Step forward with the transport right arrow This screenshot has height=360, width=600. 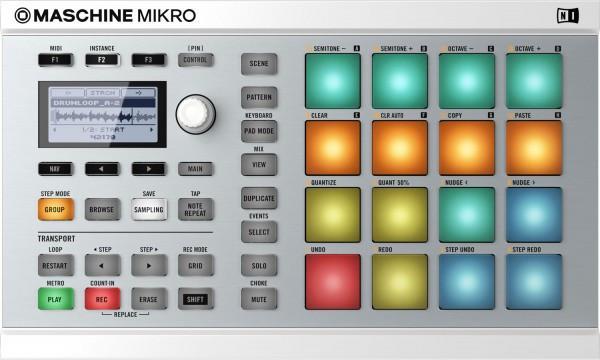[x=149, y=266]
